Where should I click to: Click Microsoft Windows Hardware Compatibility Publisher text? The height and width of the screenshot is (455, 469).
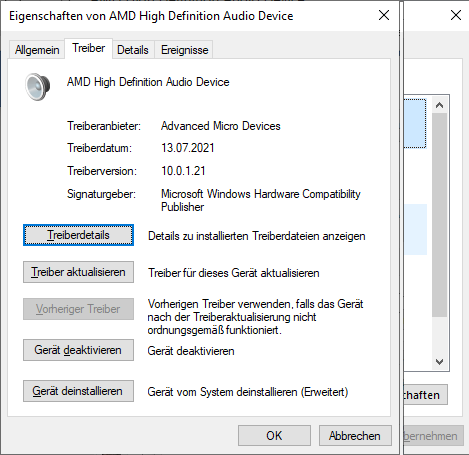coord(261,200)
